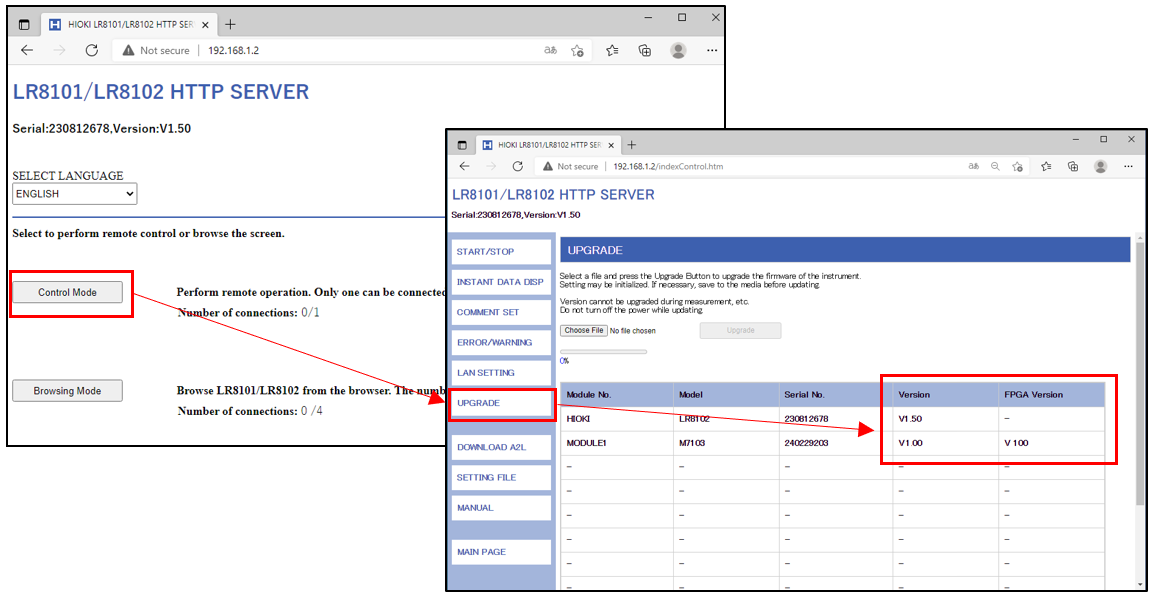Image resolution: width=1156 pixels, height=601 pixels.
Task: Open tab actions menu in the back browser window
Action: [24, 24]
